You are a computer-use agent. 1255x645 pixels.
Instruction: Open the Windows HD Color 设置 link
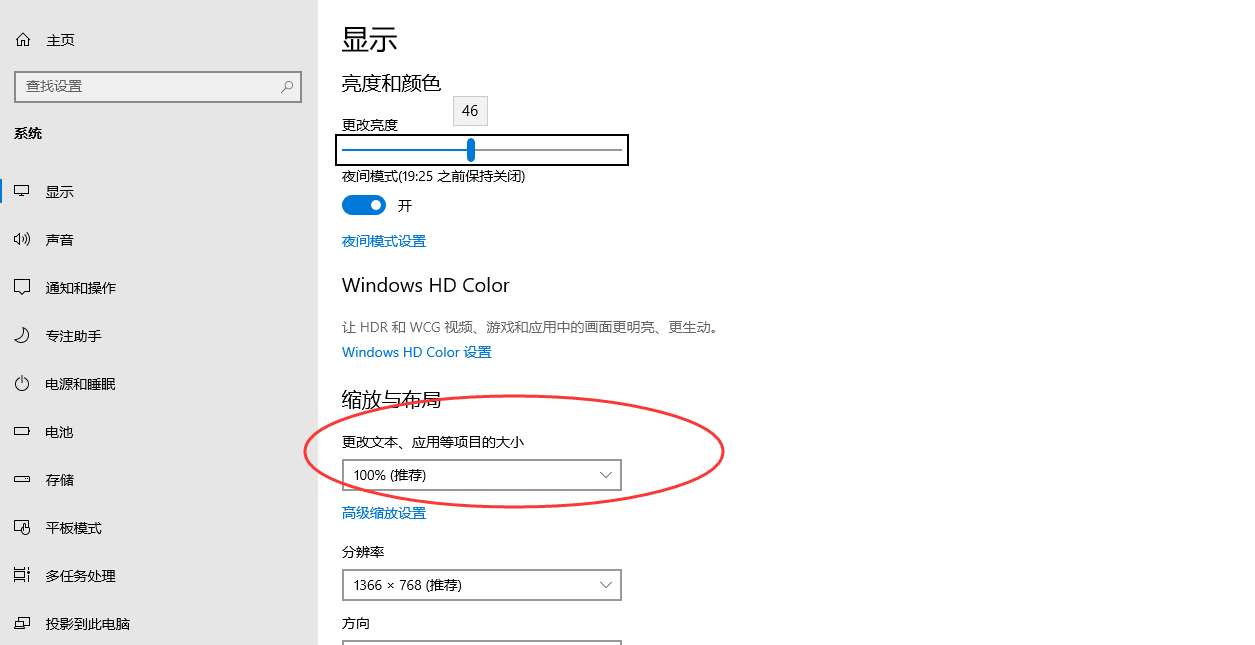pyautogui.click(x=417, y=352)
